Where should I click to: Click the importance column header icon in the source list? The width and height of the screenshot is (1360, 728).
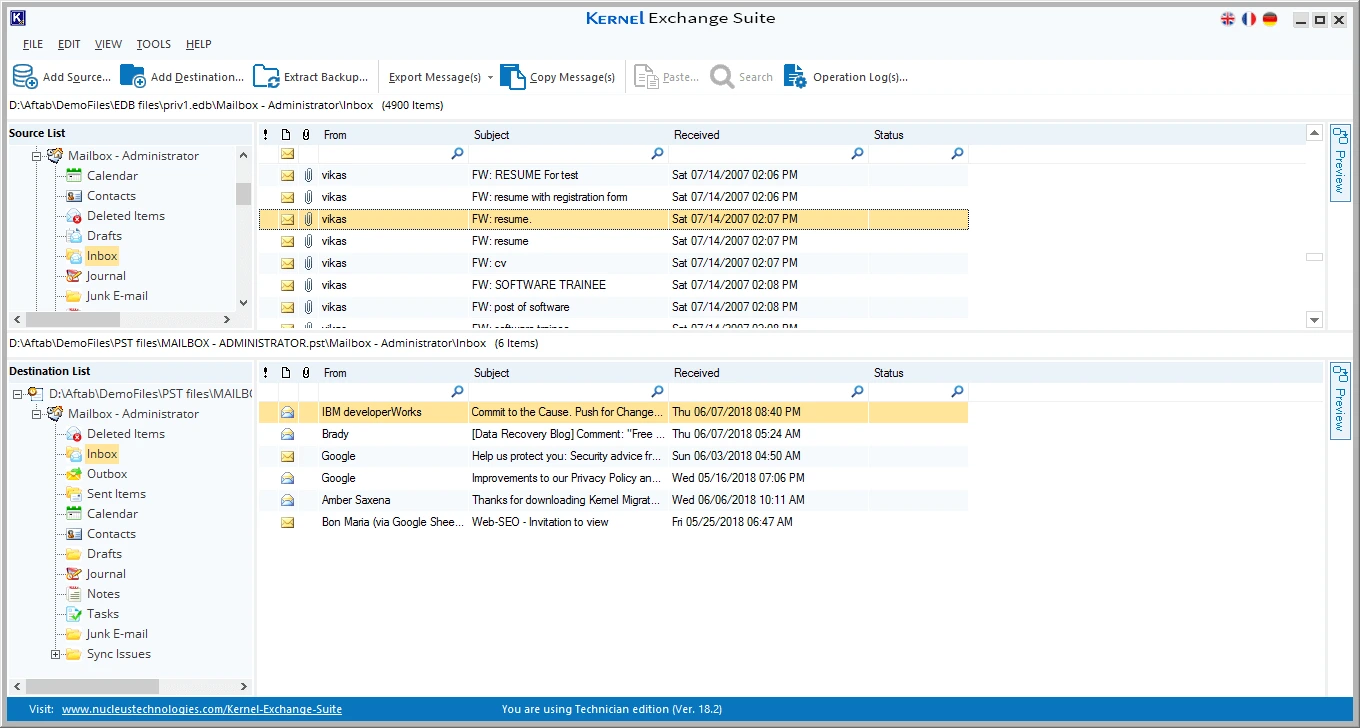(266, 135)
